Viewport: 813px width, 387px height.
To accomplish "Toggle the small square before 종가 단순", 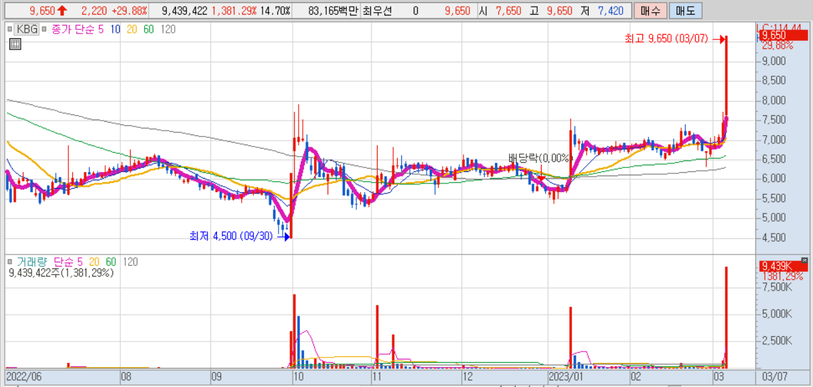I will tap(44, 30).
